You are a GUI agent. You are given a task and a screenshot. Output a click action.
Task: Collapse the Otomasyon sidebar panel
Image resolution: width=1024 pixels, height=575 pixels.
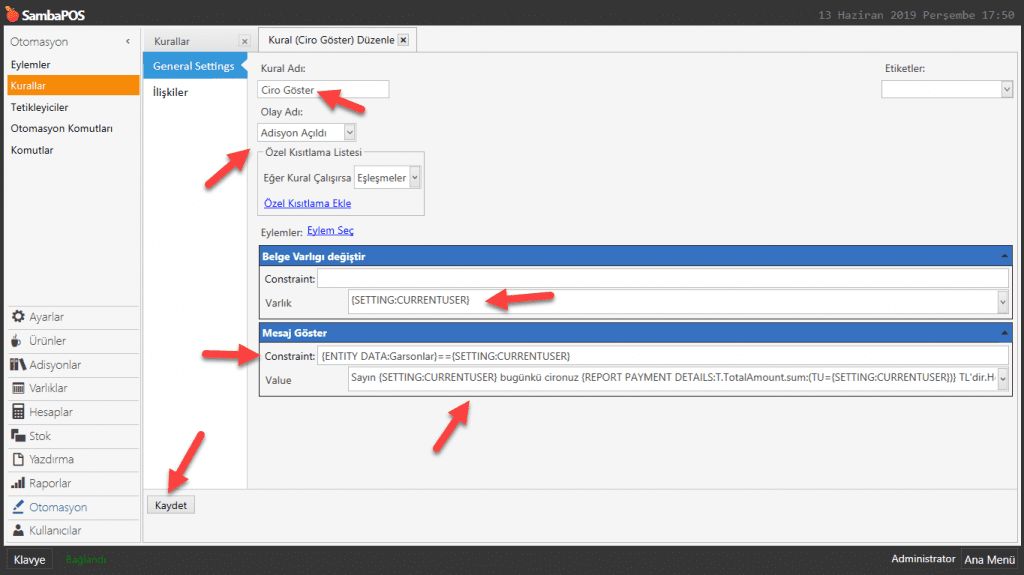[127, 41]
